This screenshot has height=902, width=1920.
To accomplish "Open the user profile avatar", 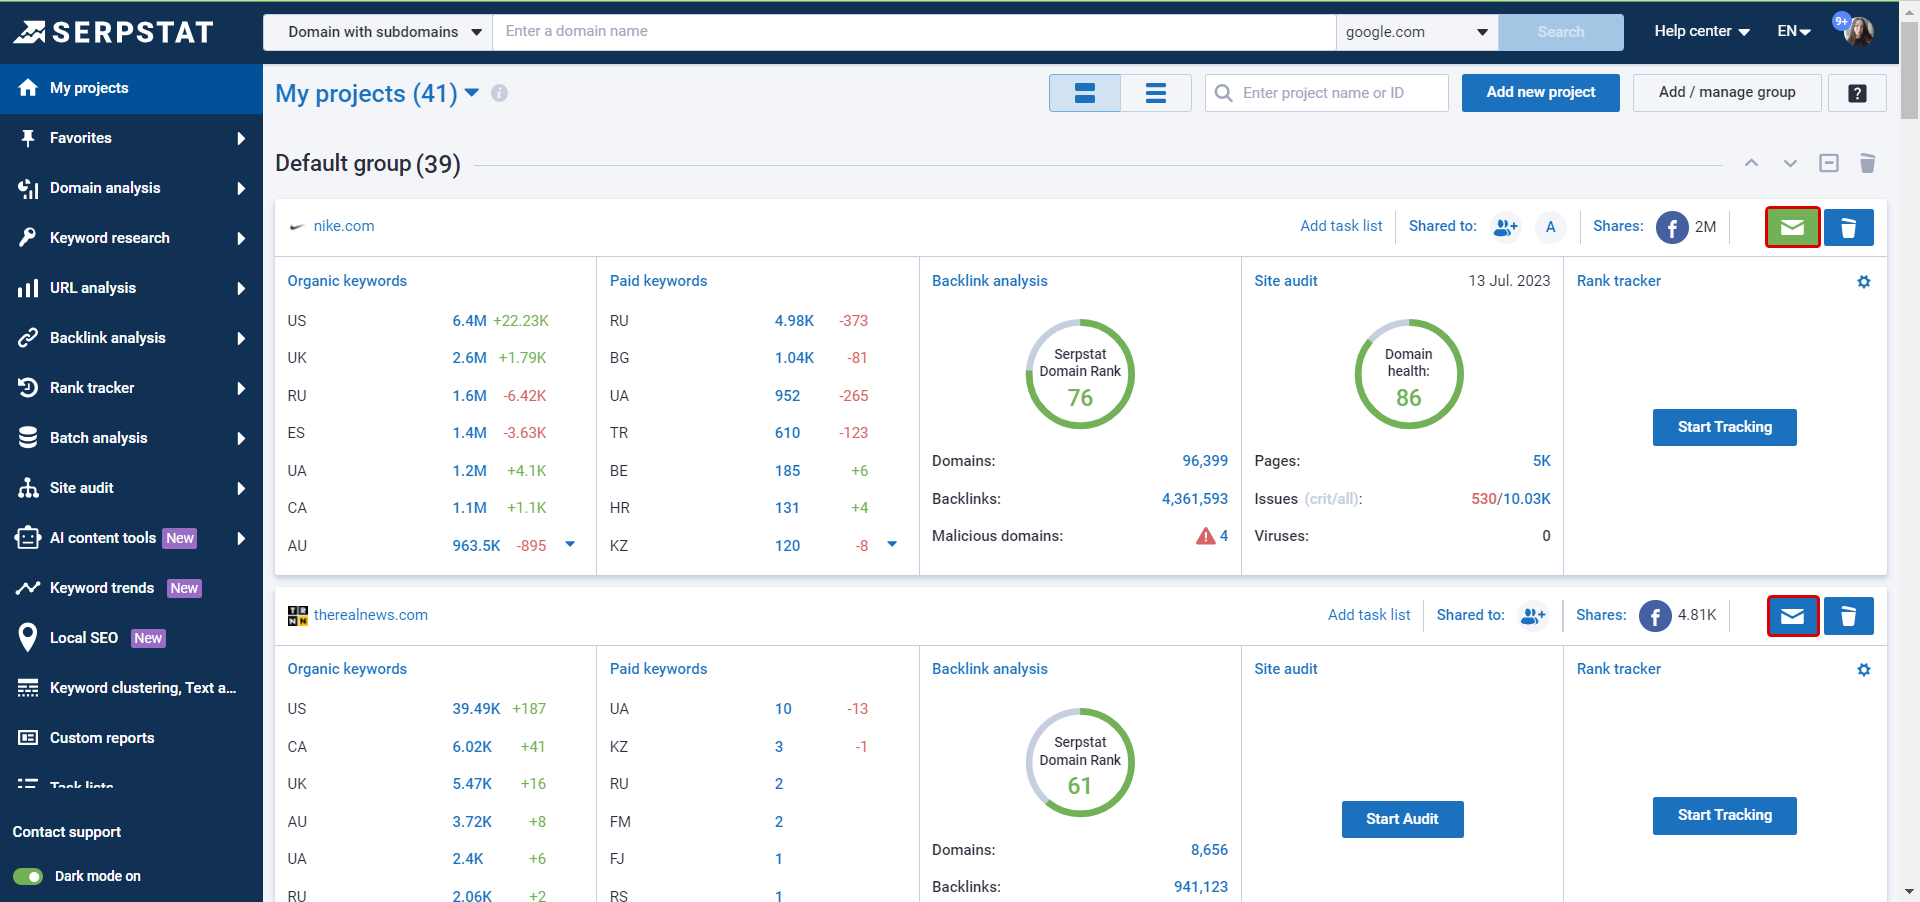I will (1858, 31).
